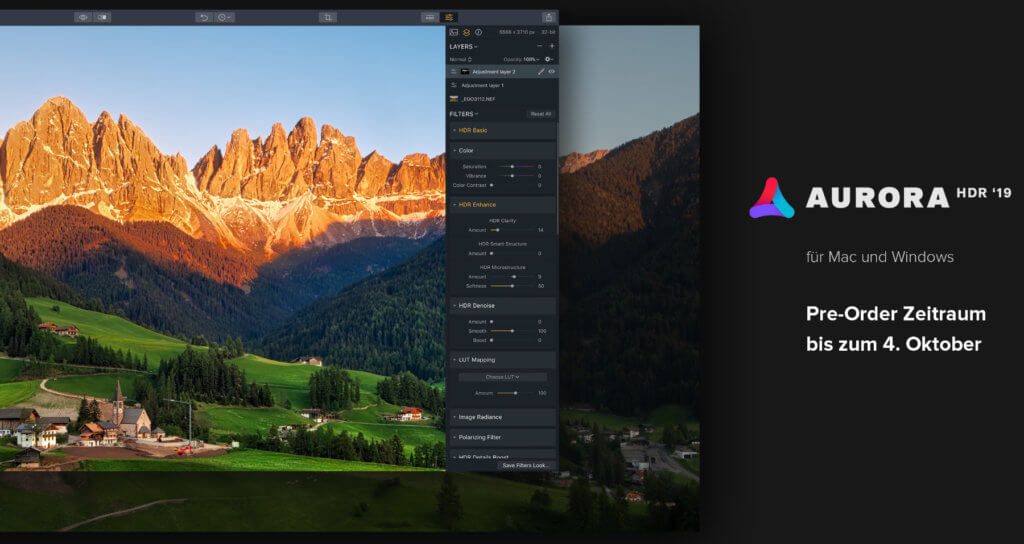Viewport: 1024px width, 544px height.
Task: Adjust the Saturation slider
Action: click(x=513, y=167)
